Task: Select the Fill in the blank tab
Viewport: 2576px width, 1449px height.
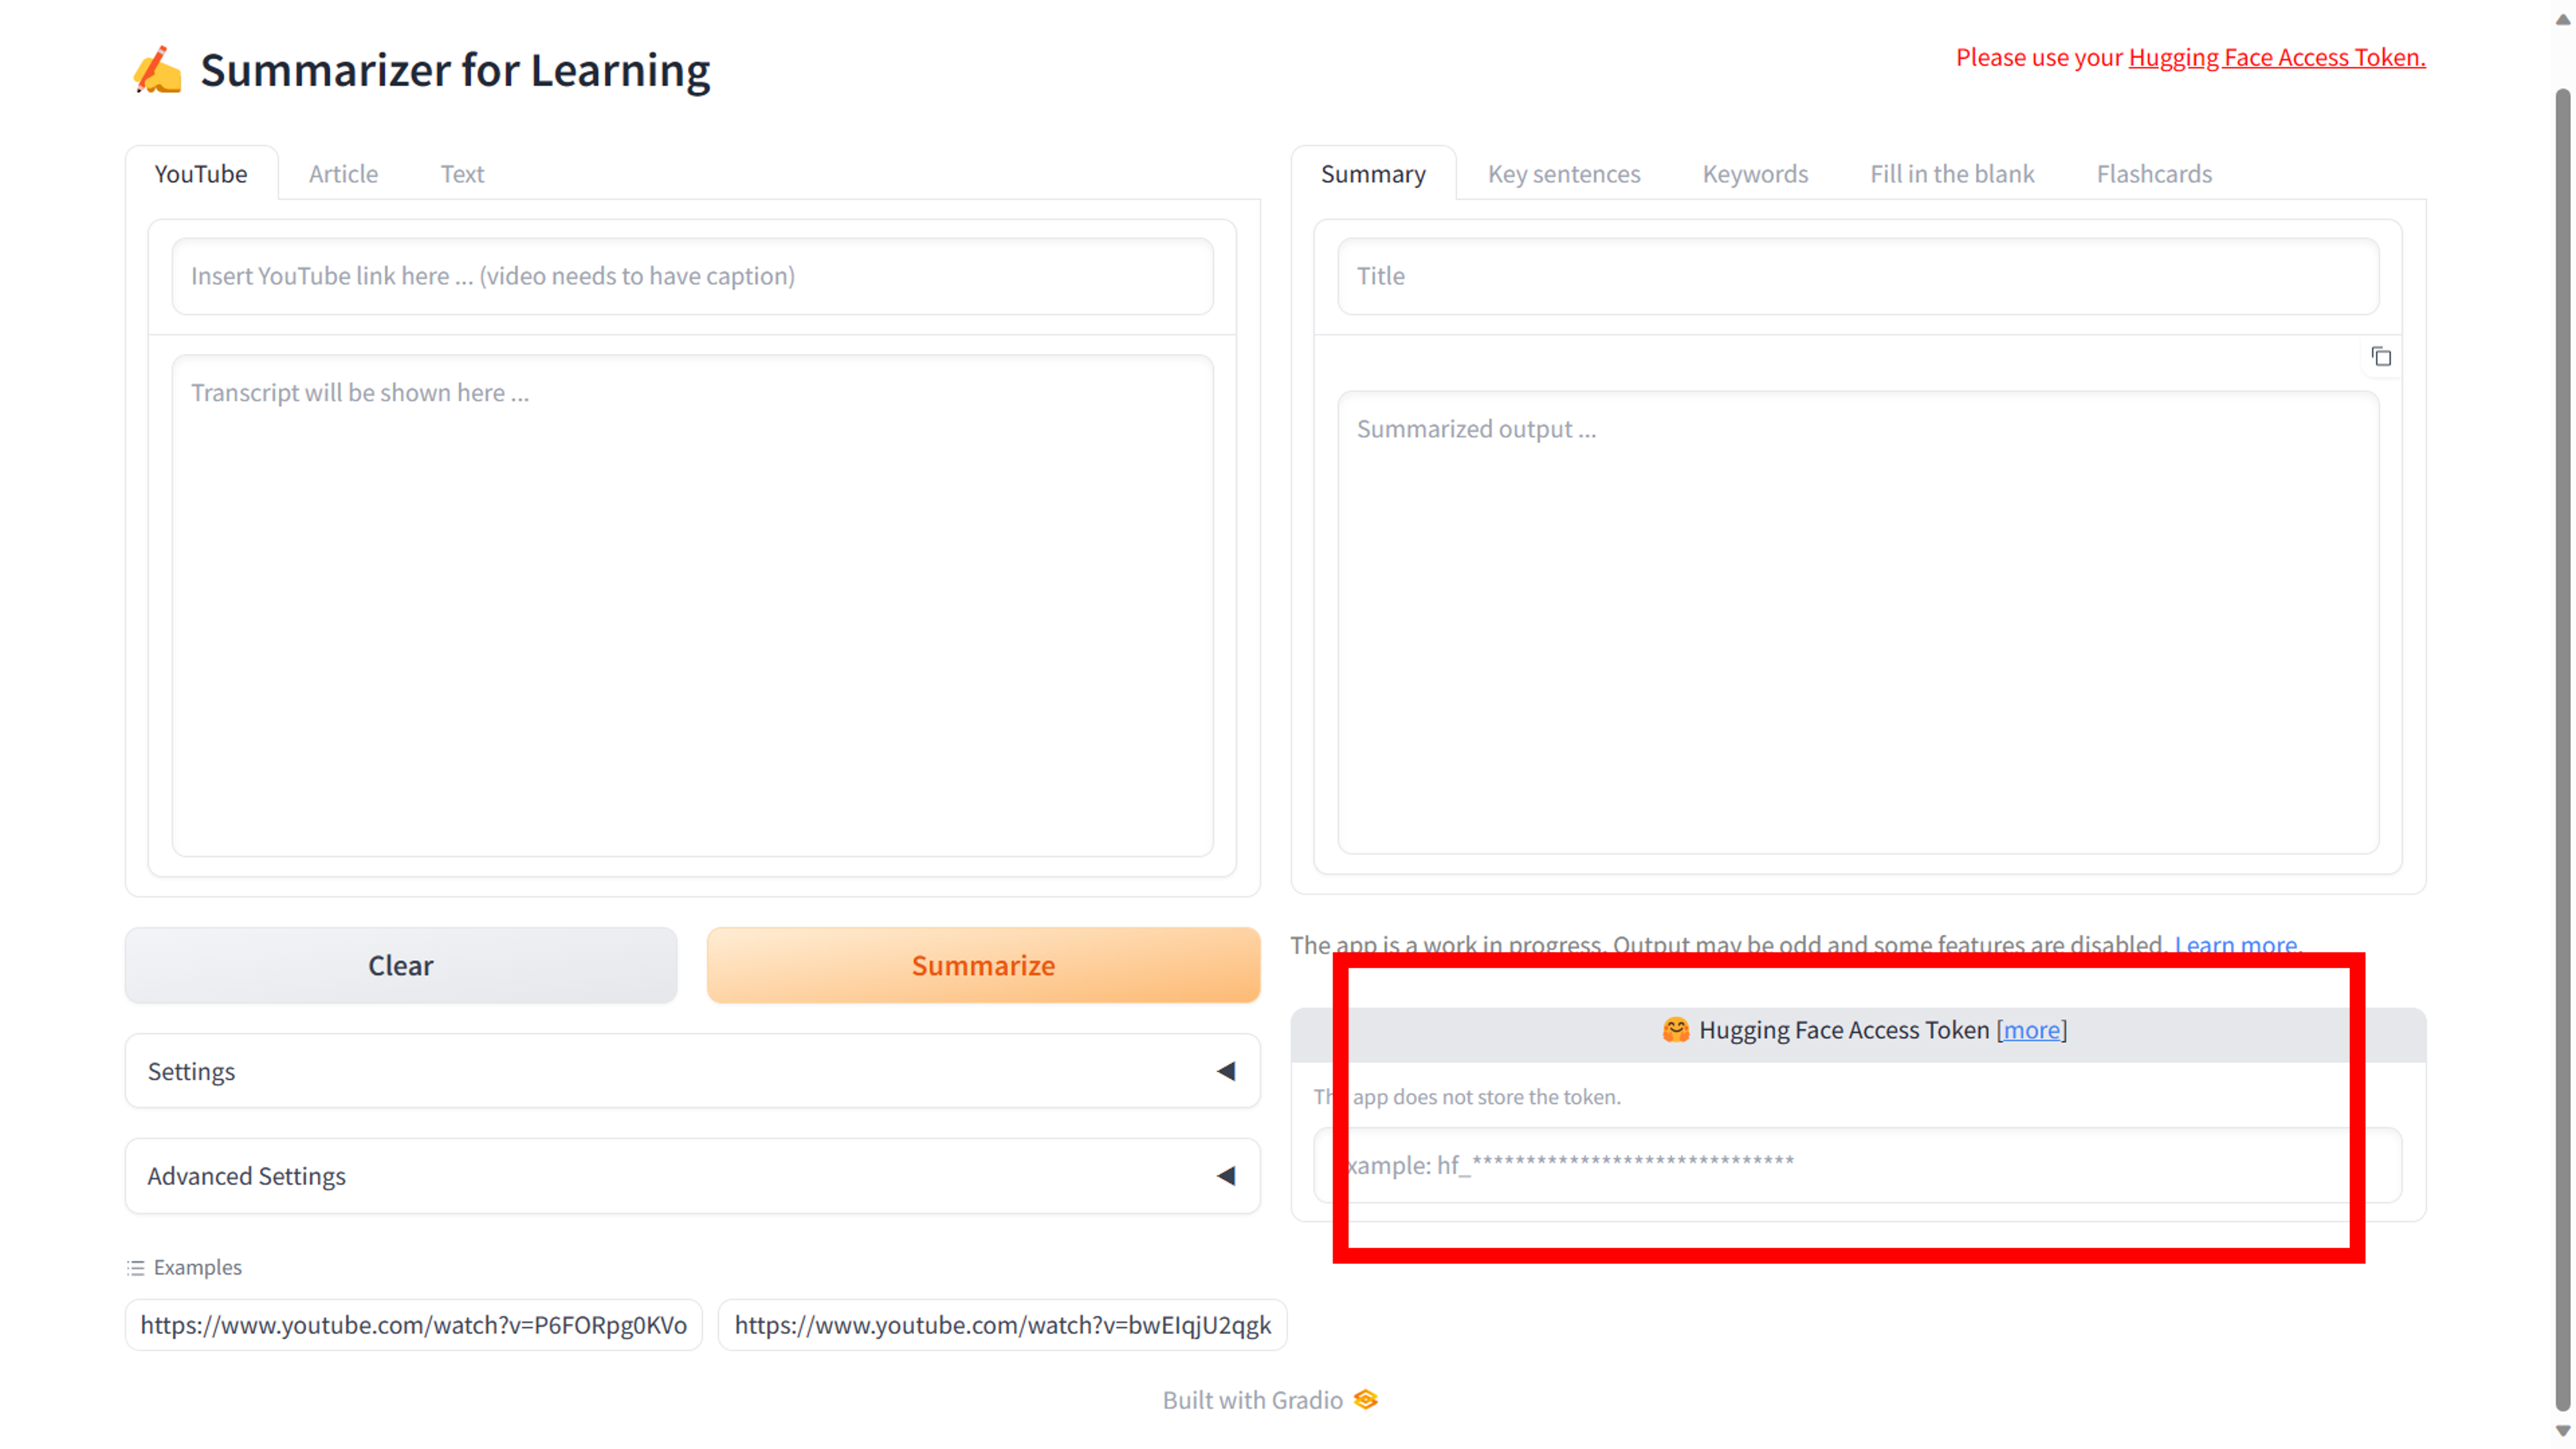Action: (x=1952, y=174)
